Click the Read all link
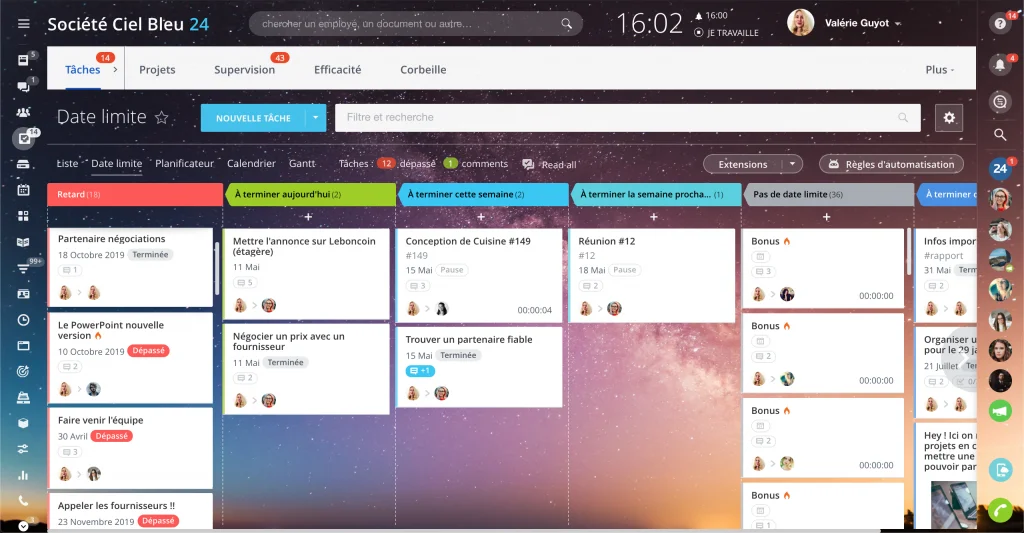This screenshot has width=1024, height=533. click(x=558, y=165)
